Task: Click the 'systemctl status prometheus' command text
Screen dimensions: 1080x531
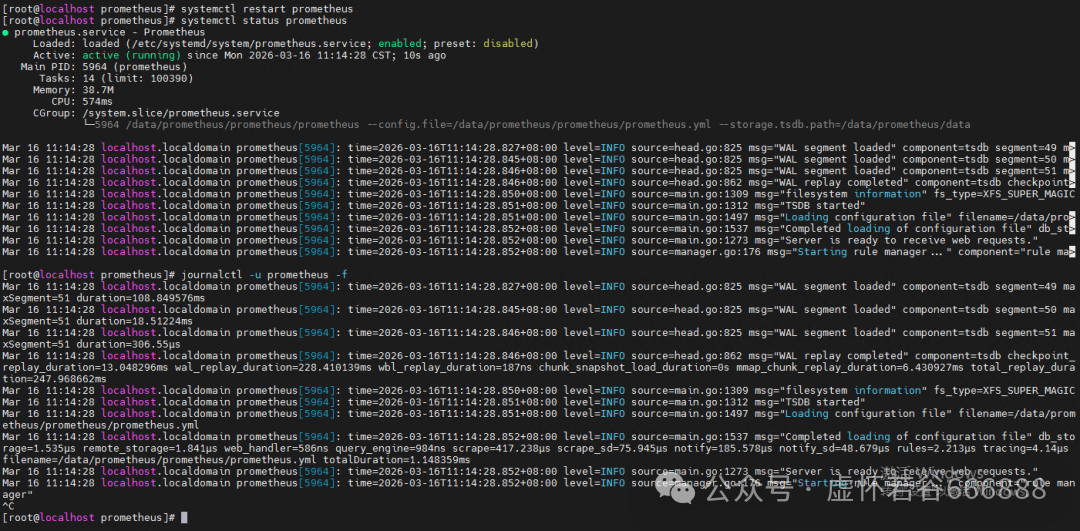Action: click(264, 21)
